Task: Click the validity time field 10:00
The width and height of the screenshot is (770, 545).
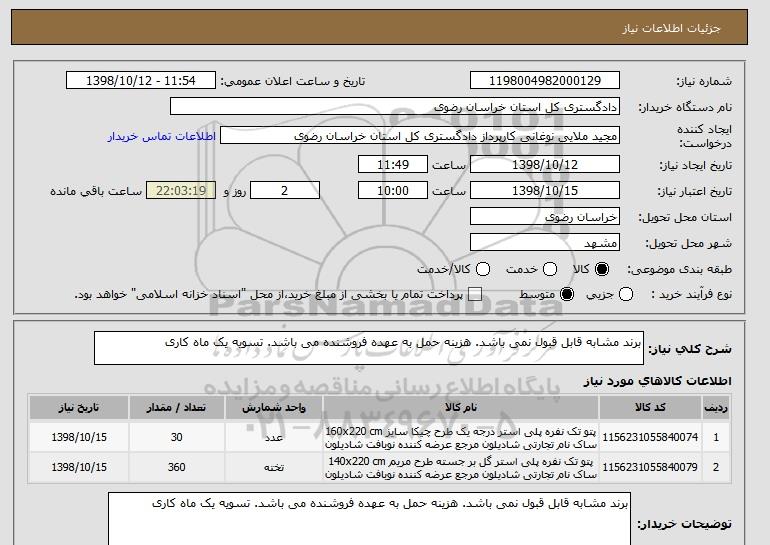Action: [x=393, y=191]
